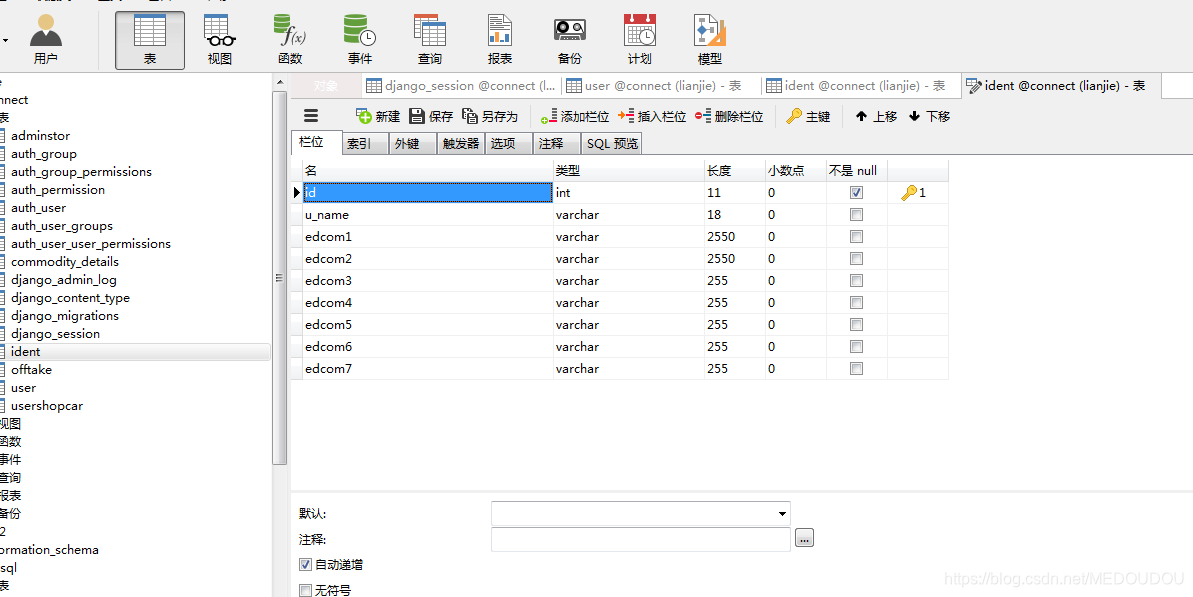Open the 计划 (Schedule) toolbar icon
Screen dimensions: 1193x597
pyautogui.click(x=640, y=38)
